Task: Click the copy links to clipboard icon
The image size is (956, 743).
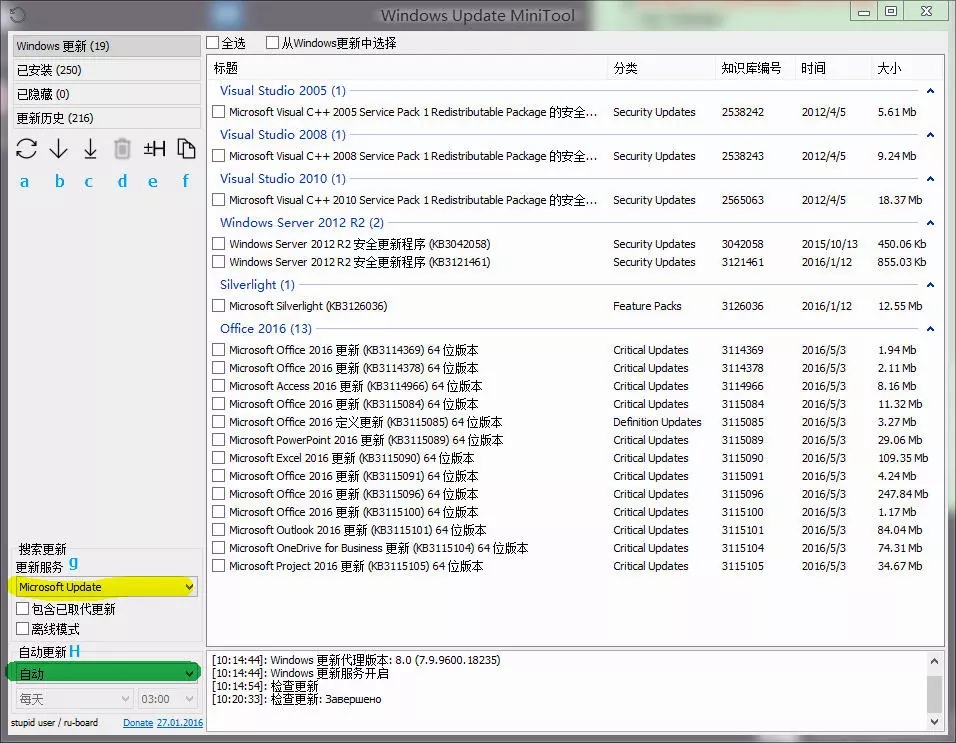Action: click(x=186, y=149)
